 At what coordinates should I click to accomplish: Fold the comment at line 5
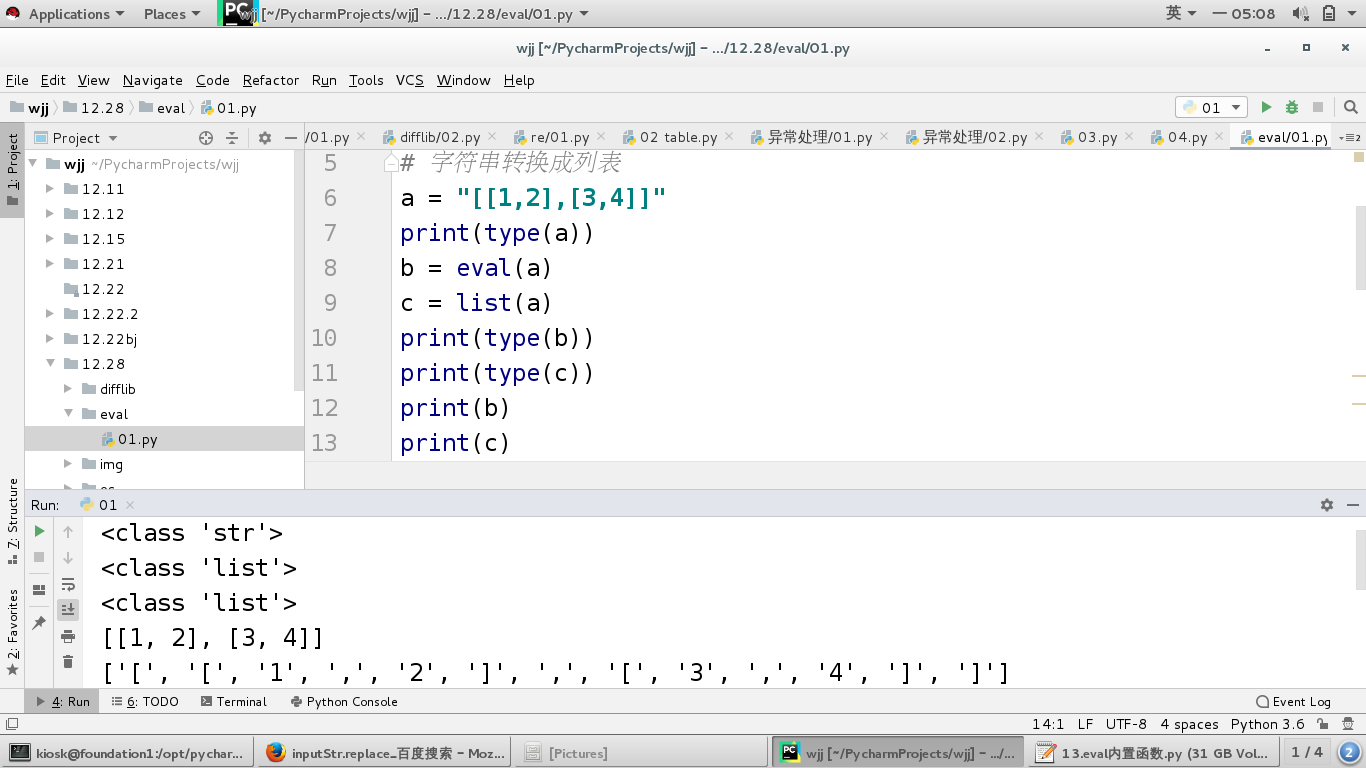pos(392,163)
